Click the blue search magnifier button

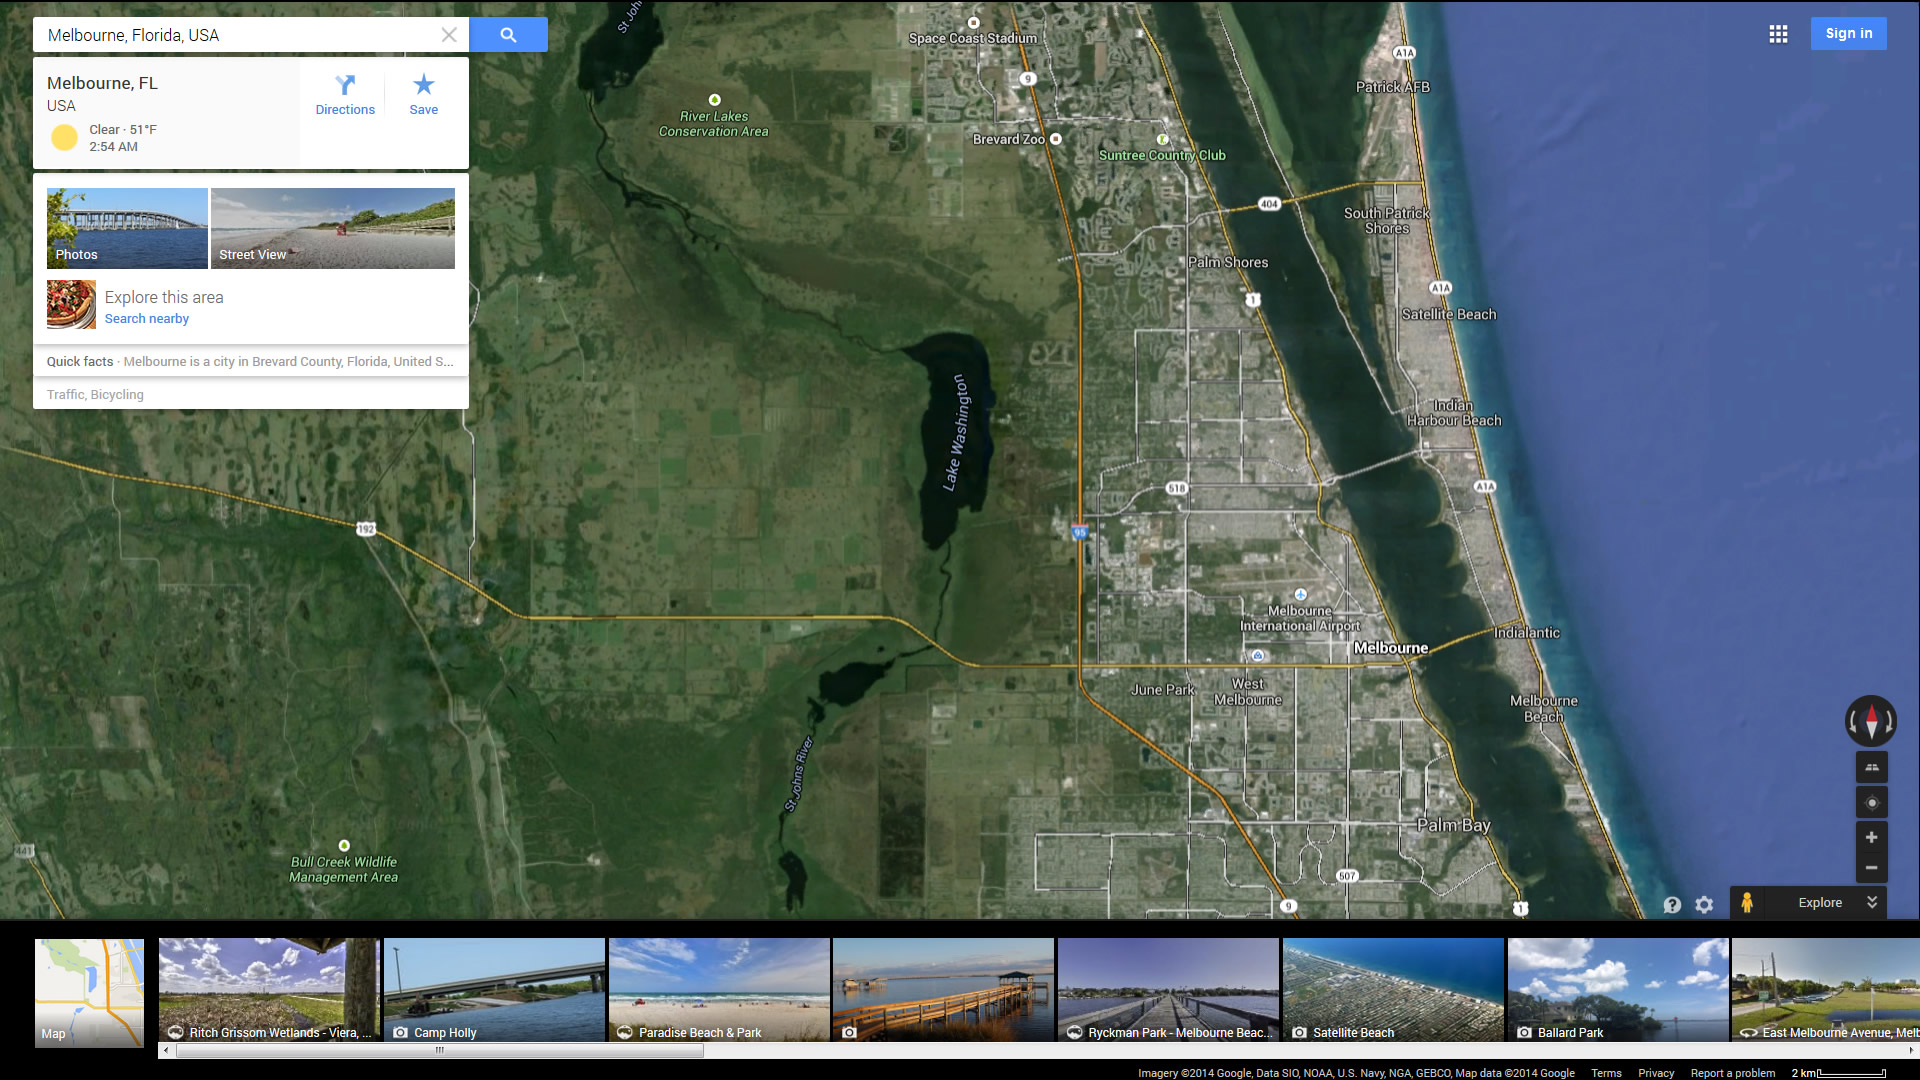(x=508, y=35)
